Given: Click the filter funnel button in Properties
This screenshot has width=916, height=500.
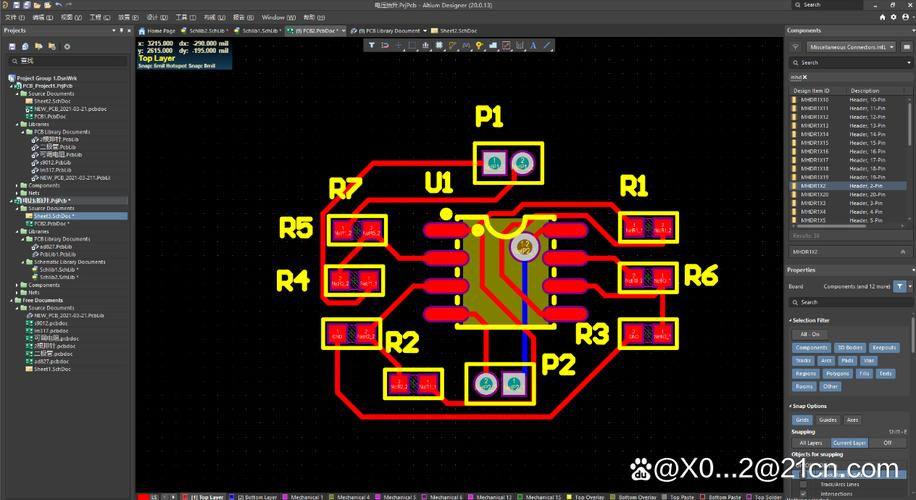Looking at the screenshot, I should 898,286.
